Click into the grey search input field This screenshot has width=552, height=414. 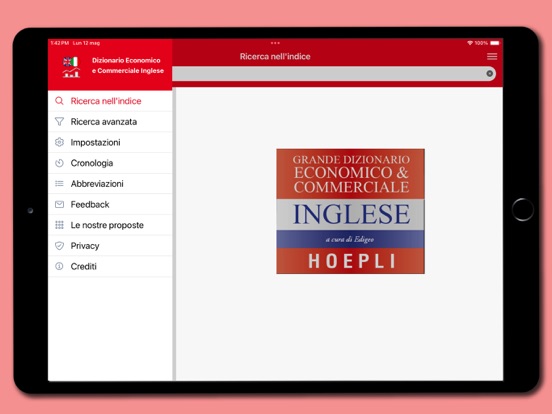coord(334,74)
